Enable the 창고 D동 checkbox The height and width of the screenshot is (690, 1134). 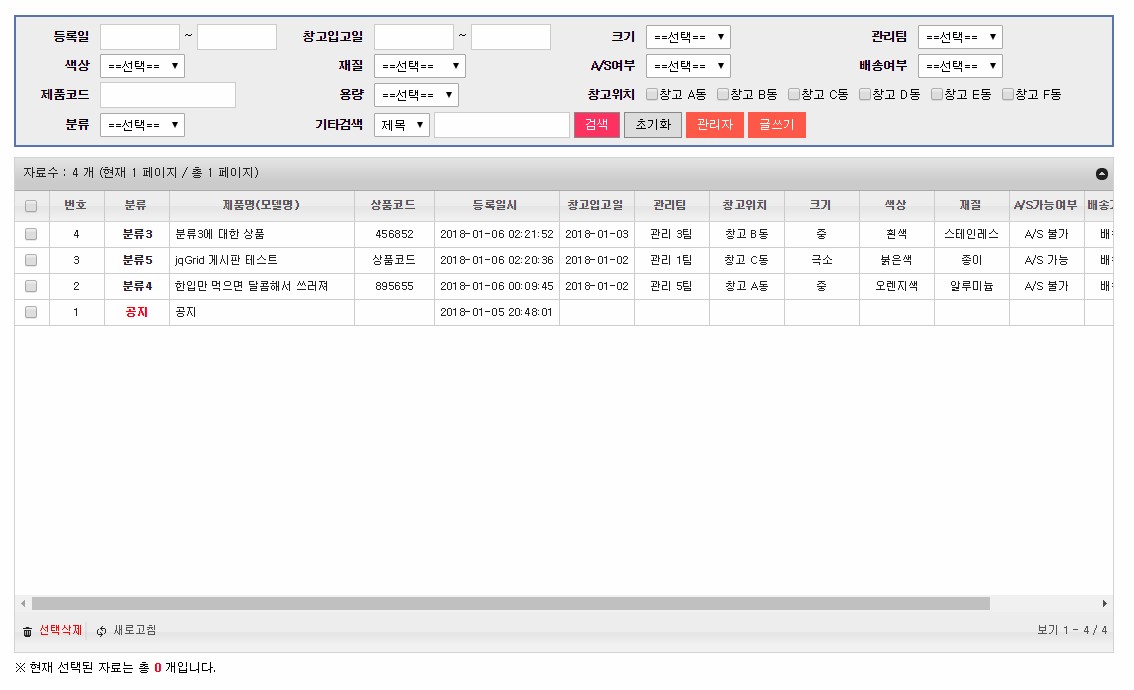(x=865, y=95)
